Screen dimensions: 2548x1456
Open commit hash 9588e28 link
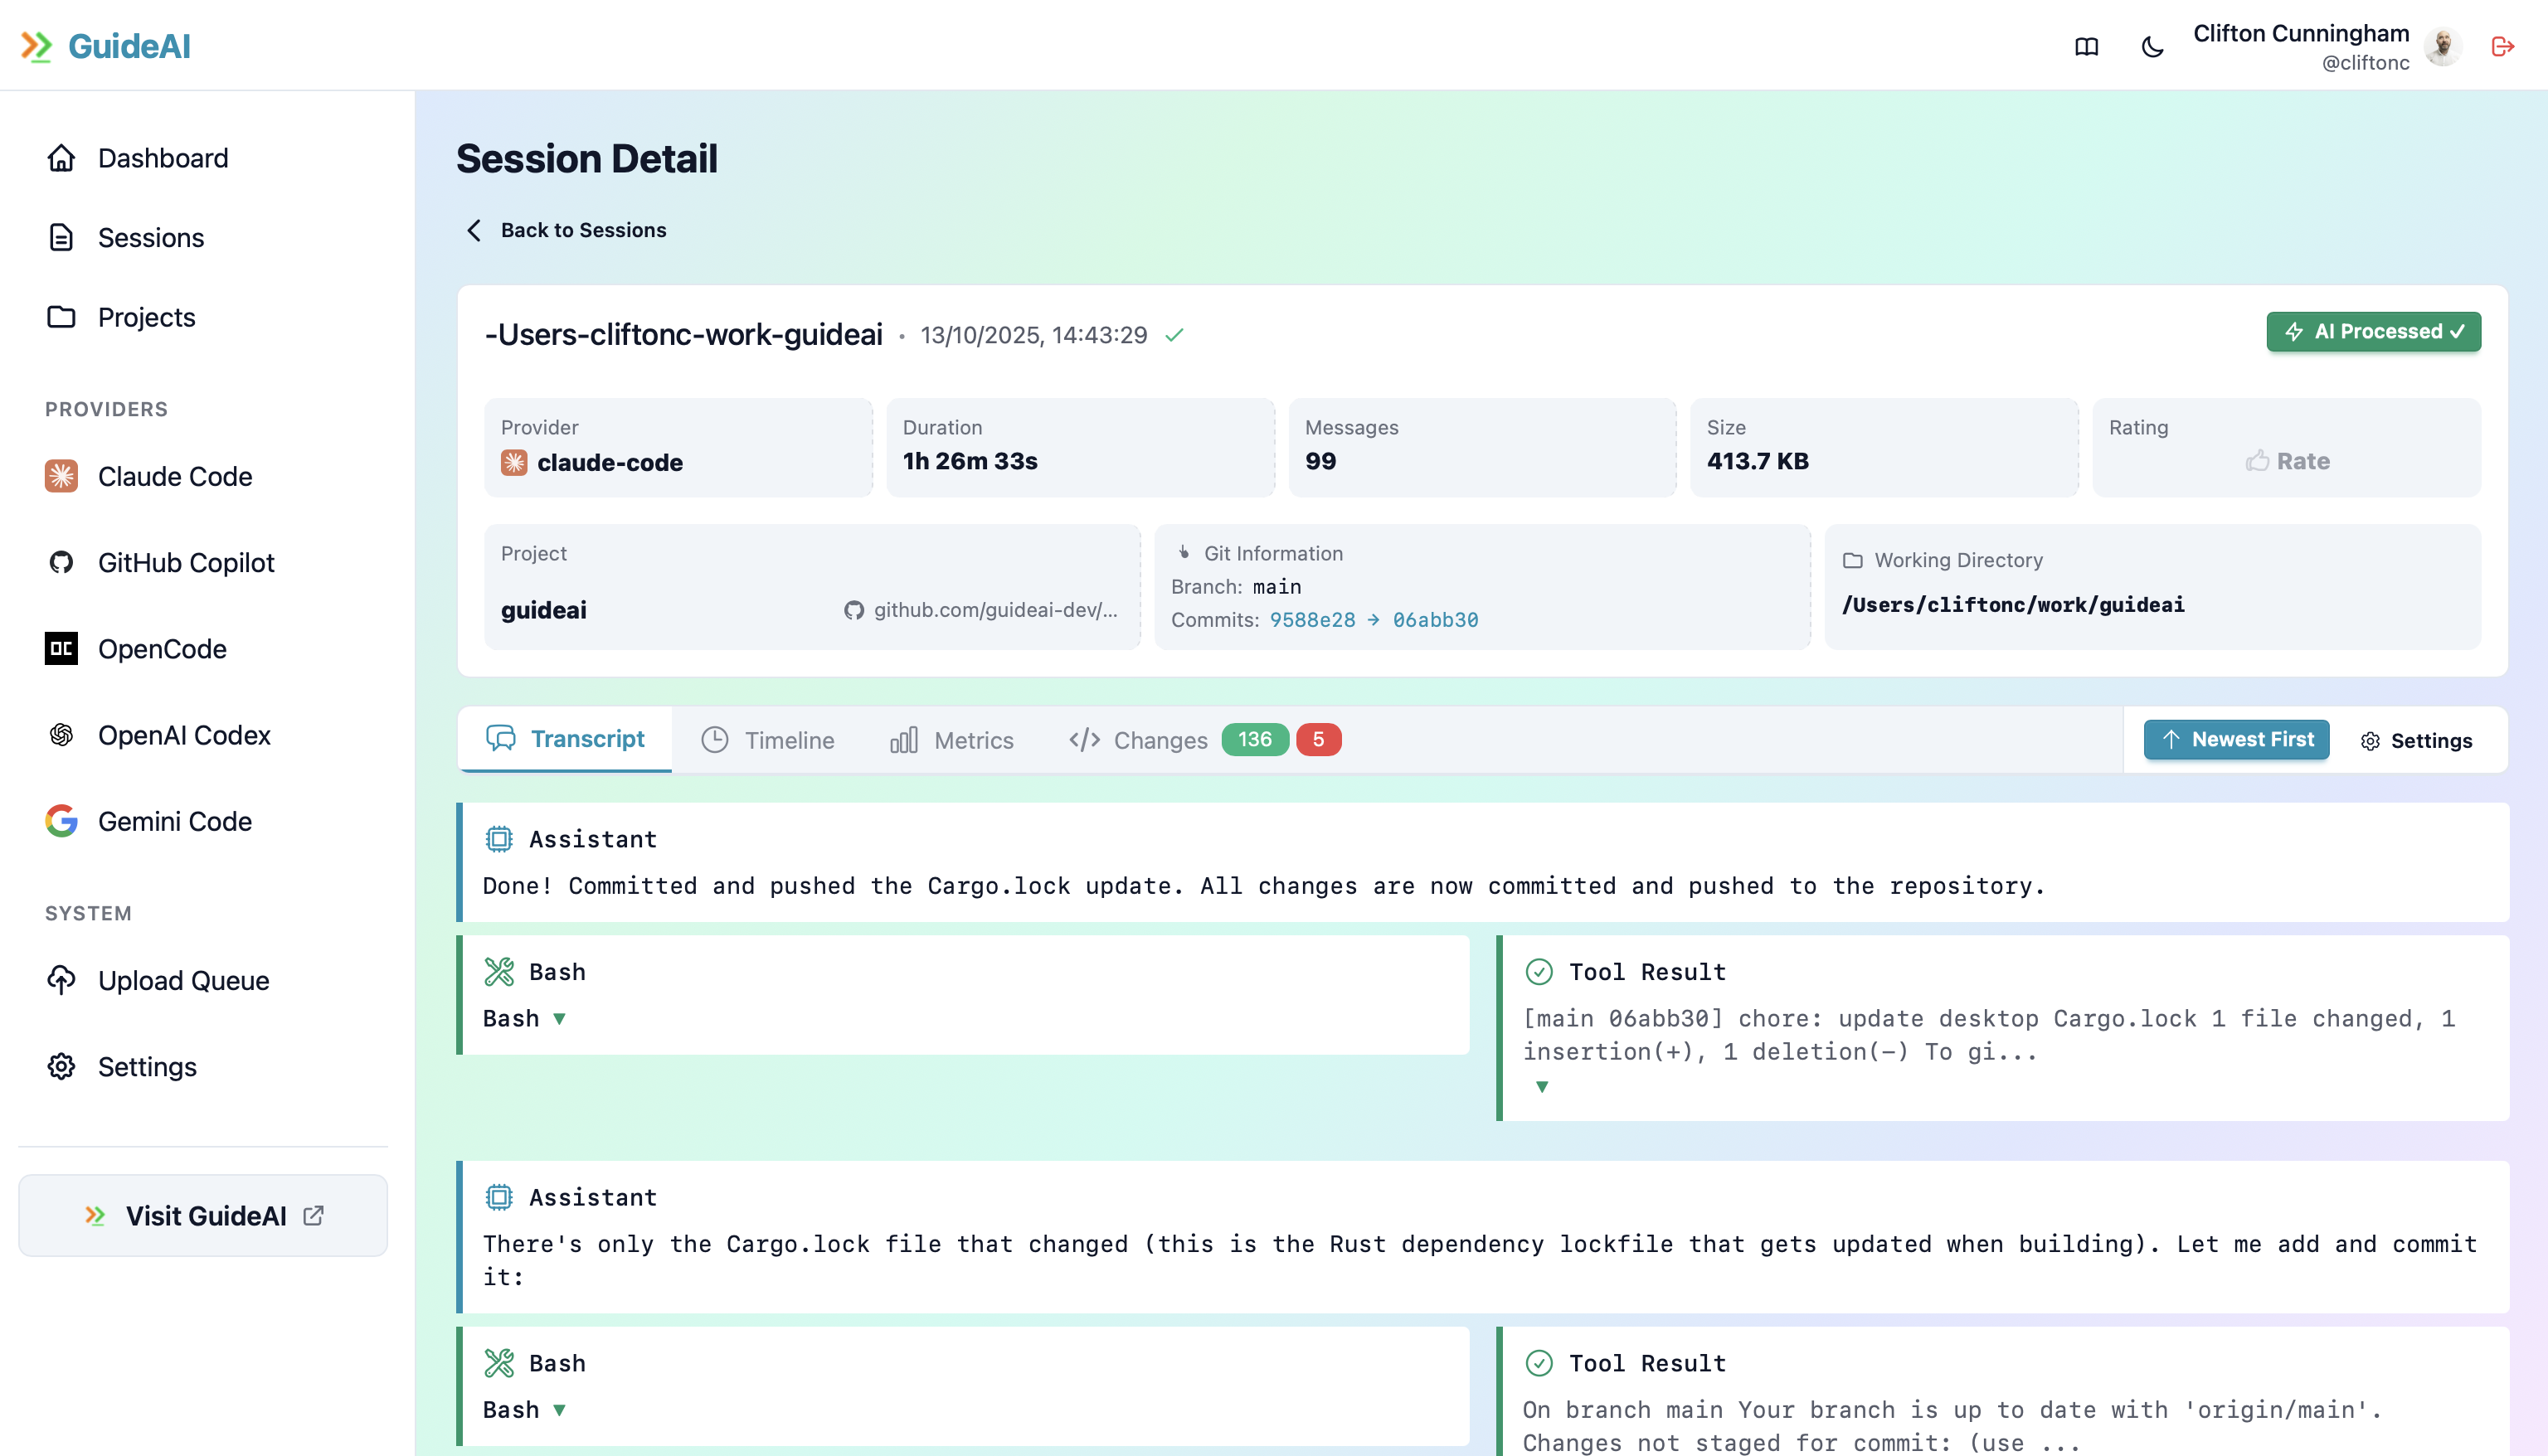click(1312, 620)
